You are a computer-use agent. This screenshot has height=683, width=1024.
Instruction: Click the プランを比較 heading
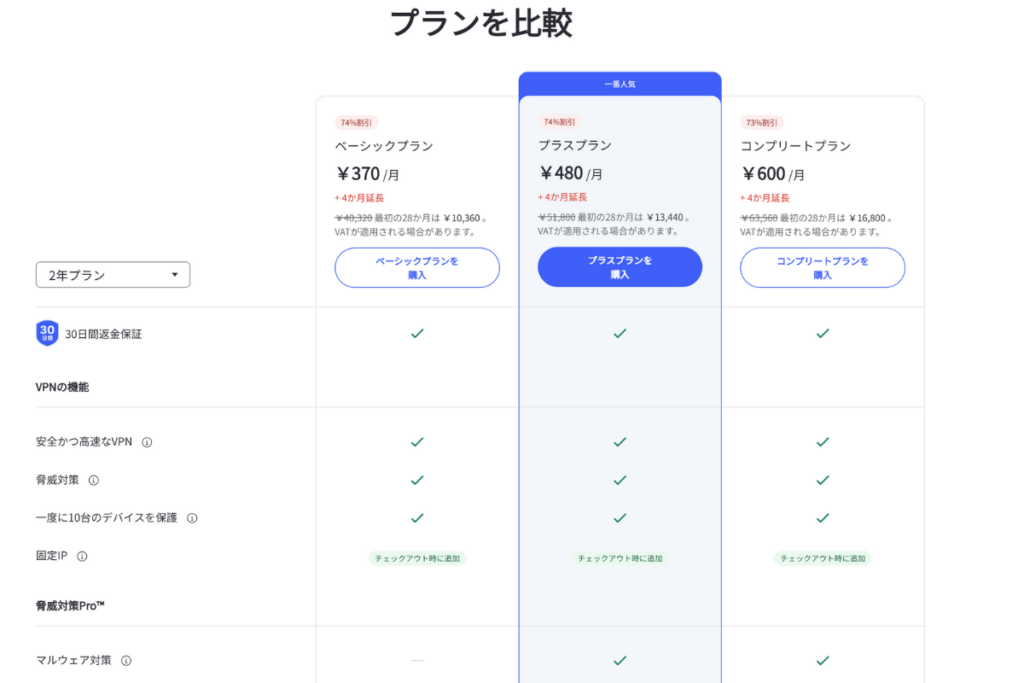click(481, 24)
